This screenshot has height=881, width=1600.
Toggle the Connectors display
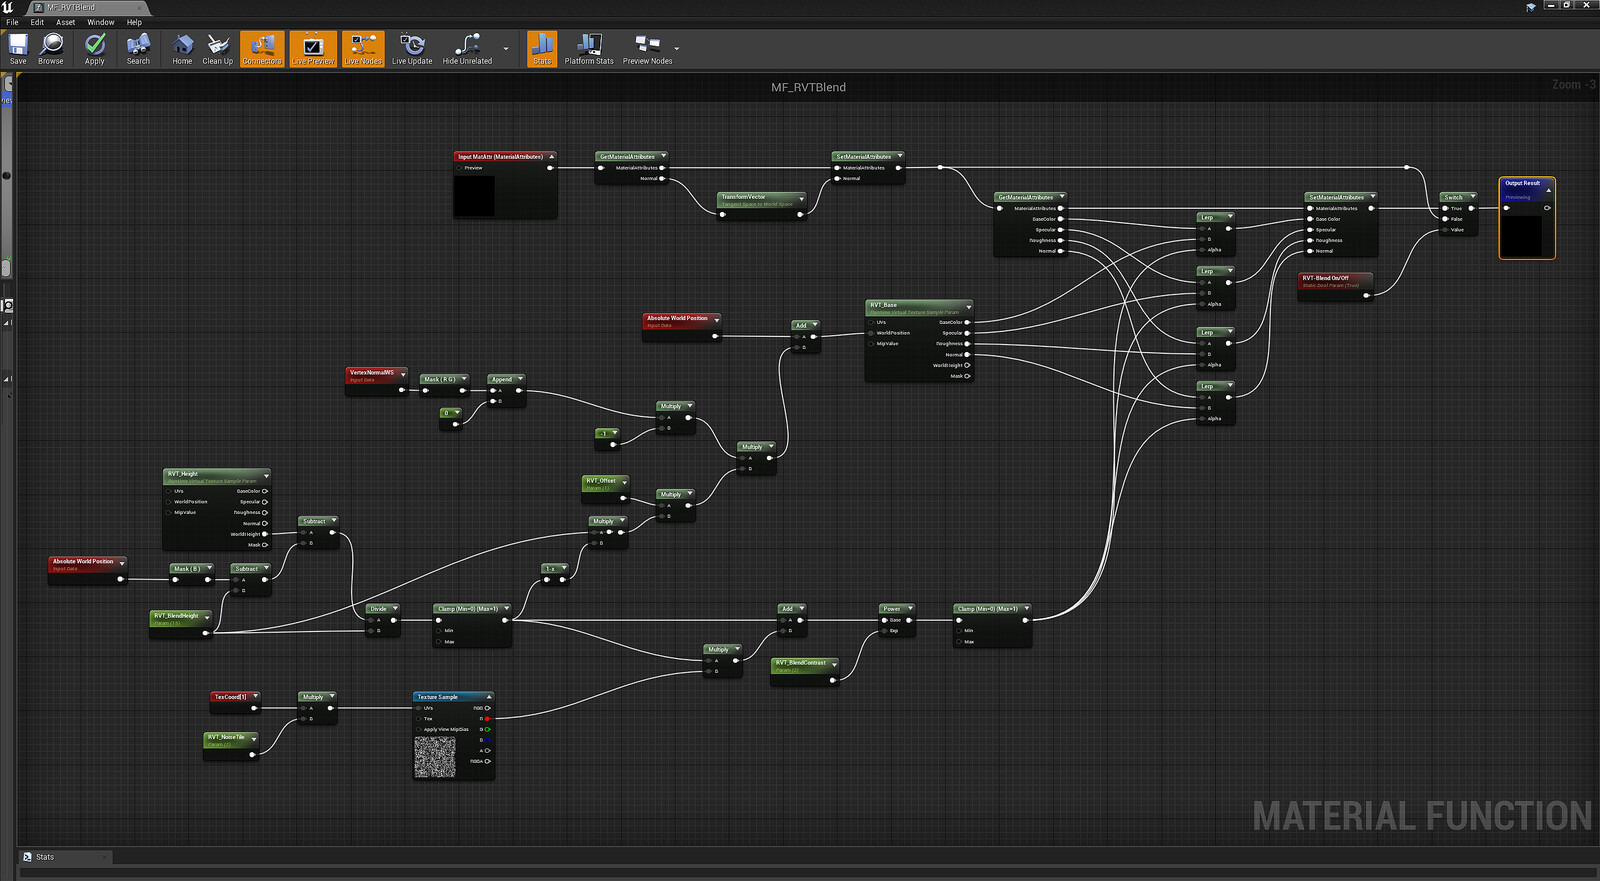click(262, 48)
